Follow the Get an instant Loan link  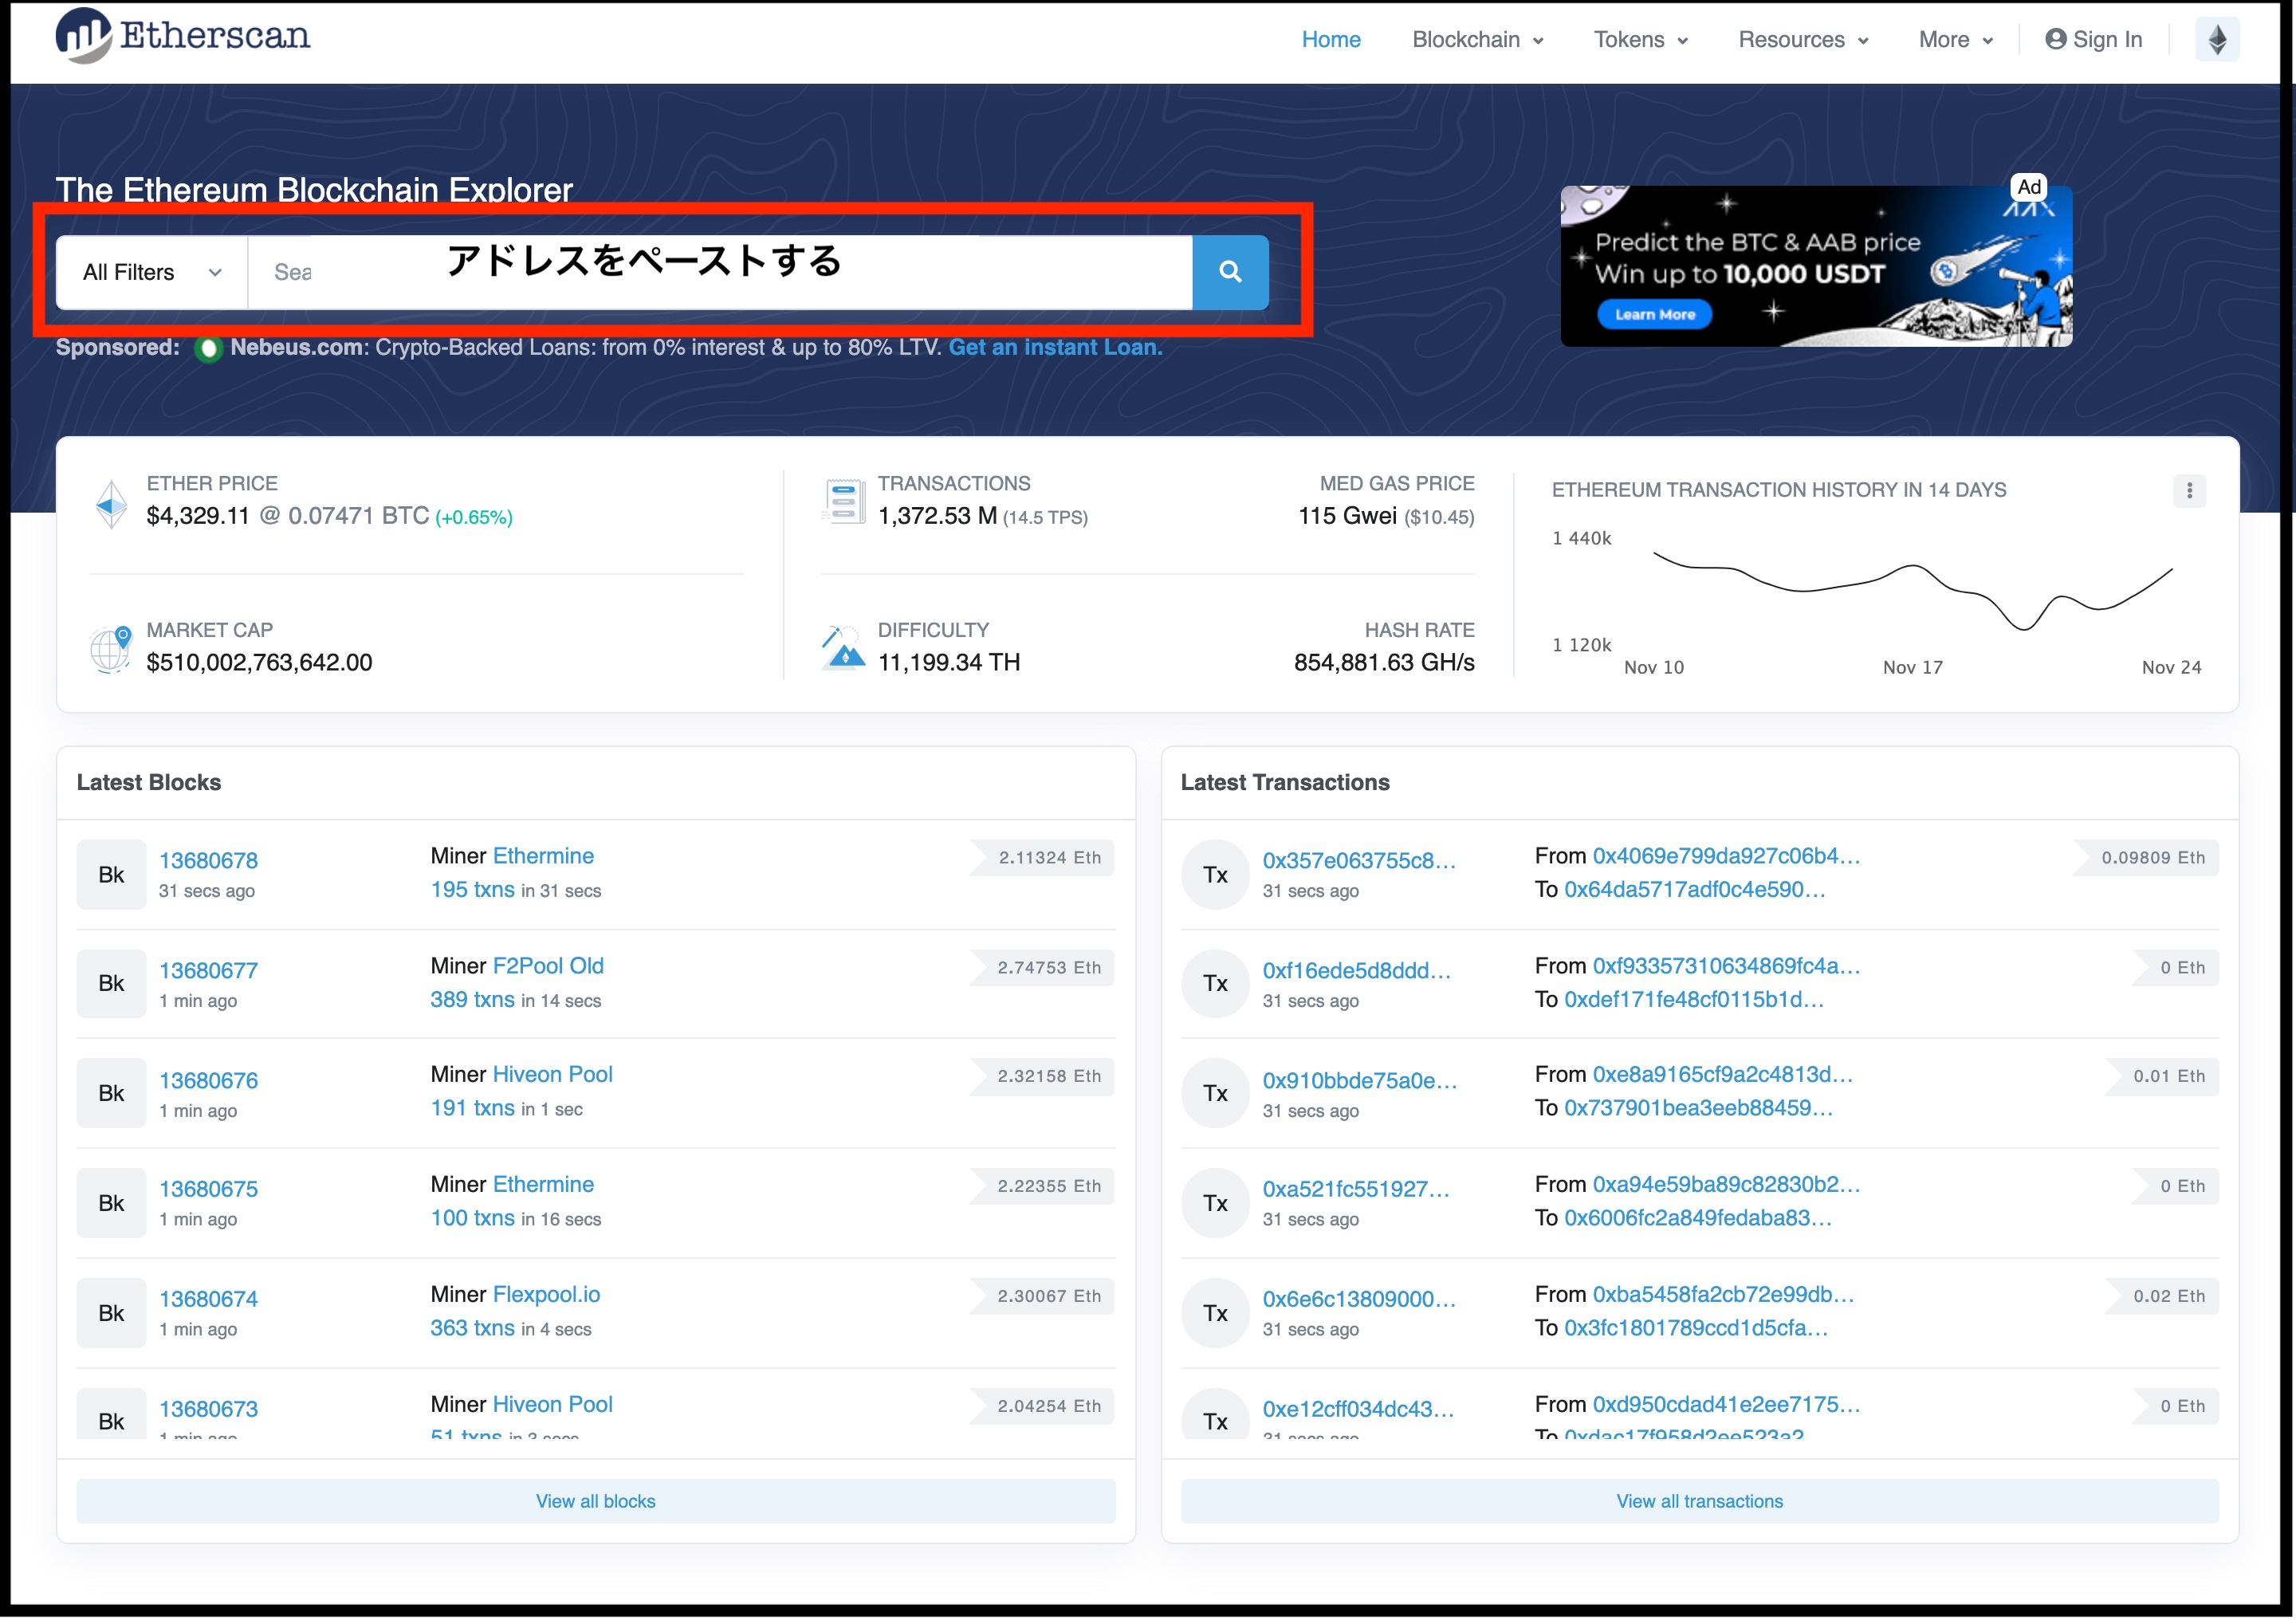point(1055,348)
